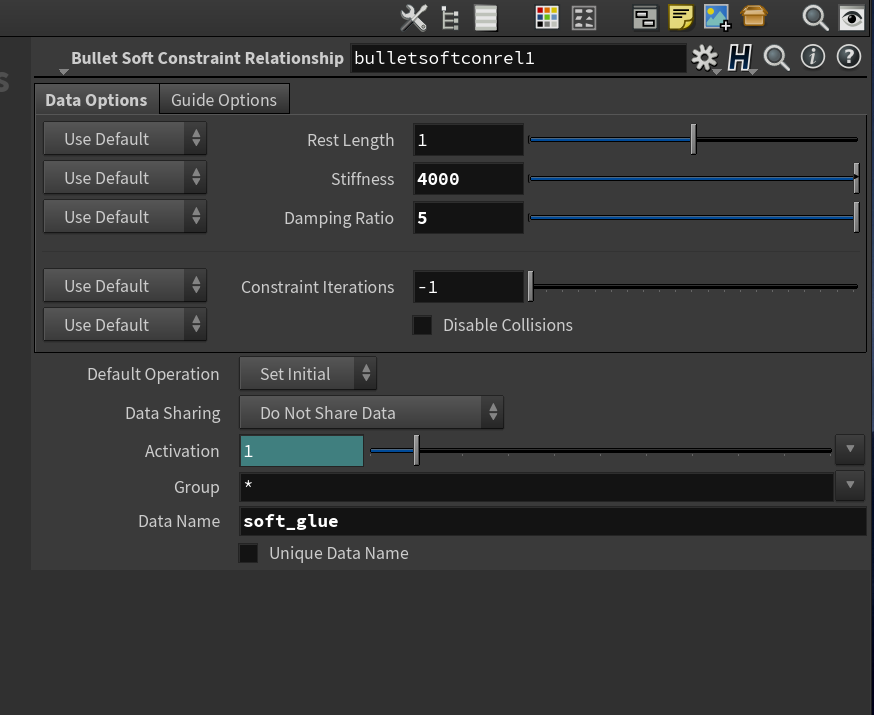This screenshot has height=715, width=874.
Task: Click the Activation value field
Action: click(302, 451)
